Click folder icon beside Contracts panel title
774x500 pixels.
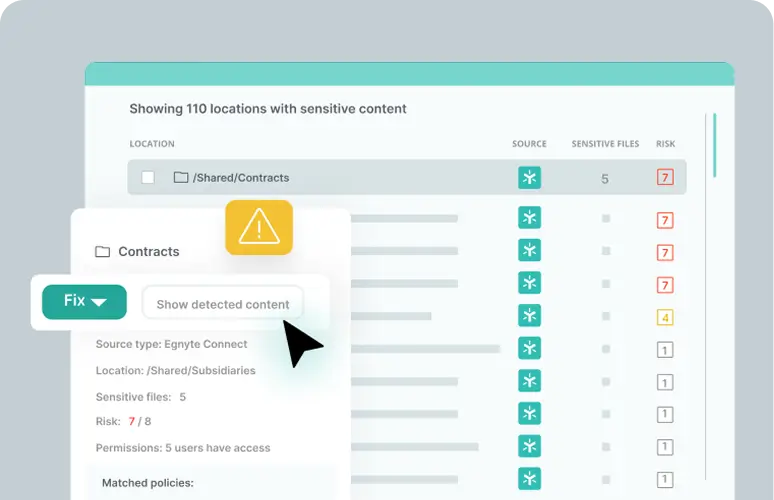102,252
